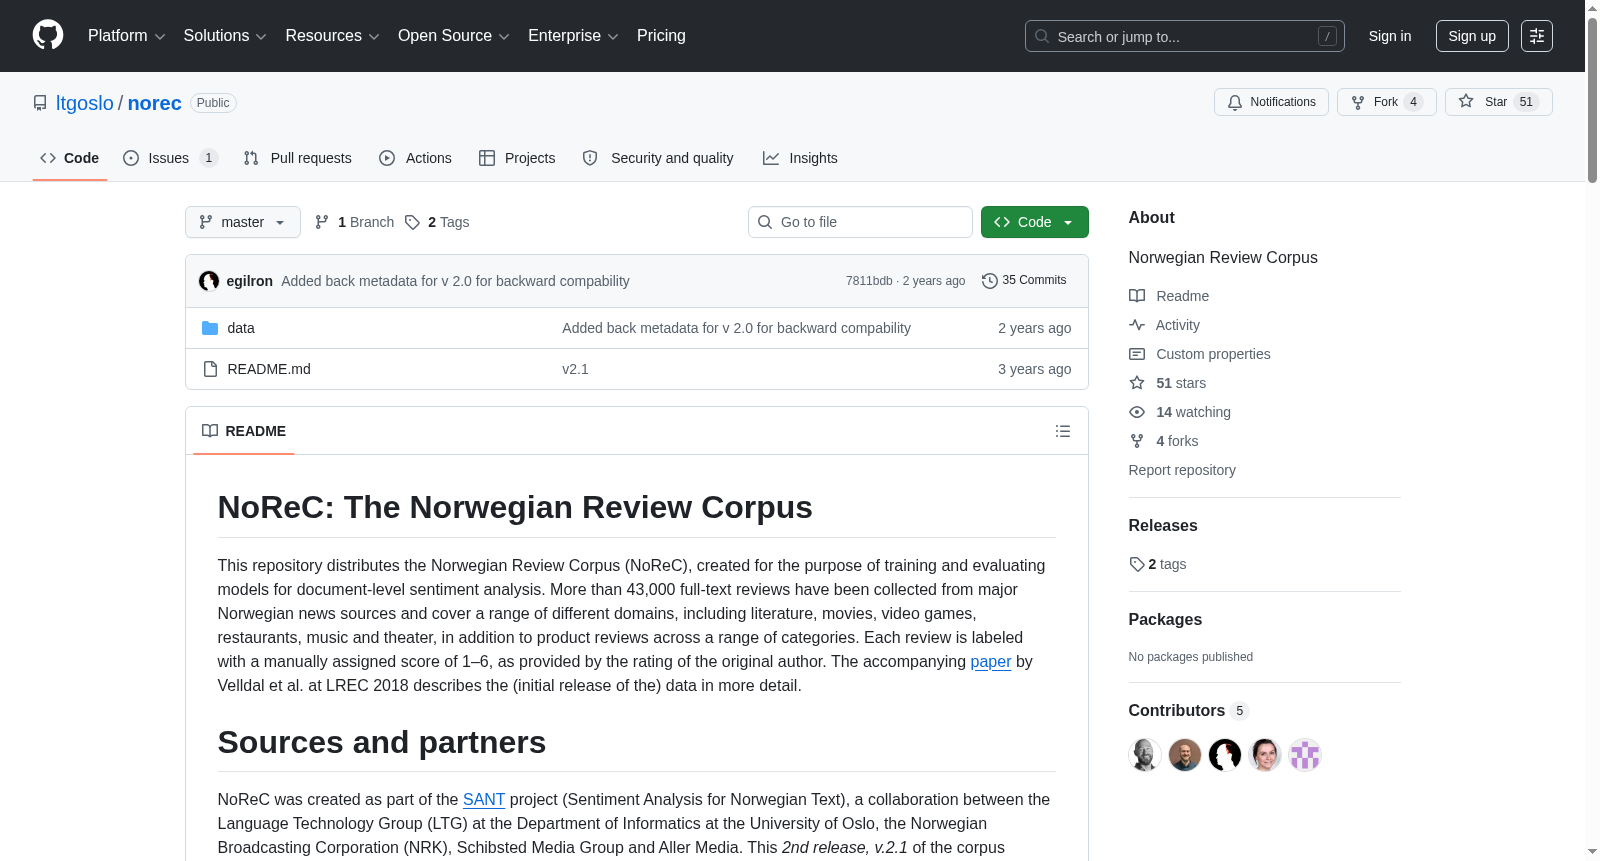Click the magnifier icon in search box
This screenshot has height=861, width=1600.
pyautogui.click(x=1042, y=36)
